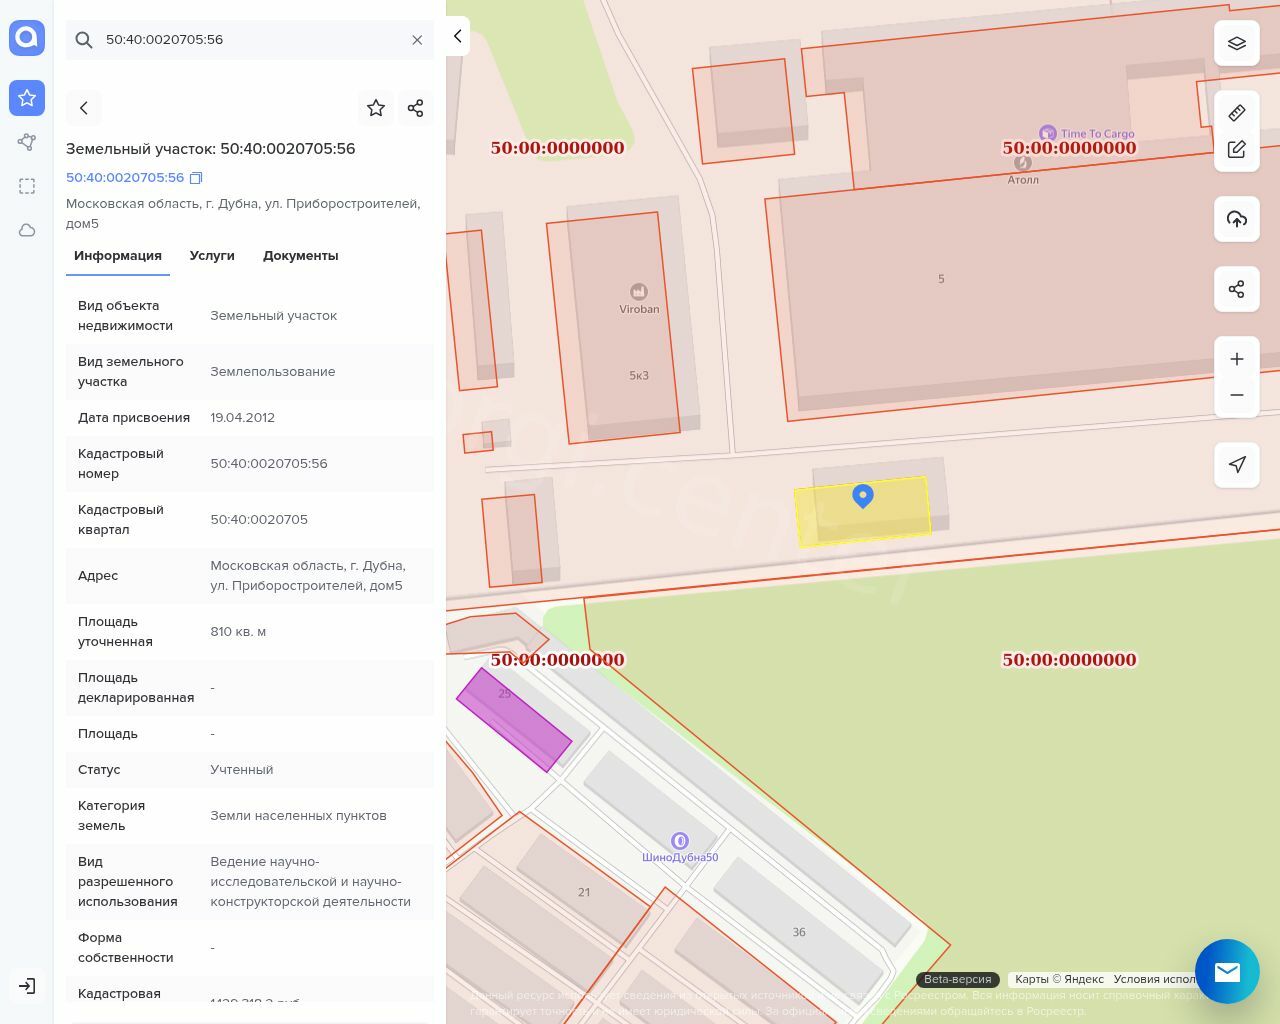Open the map layers panel
The image size is (1280, 1024).
(1236, 44)
